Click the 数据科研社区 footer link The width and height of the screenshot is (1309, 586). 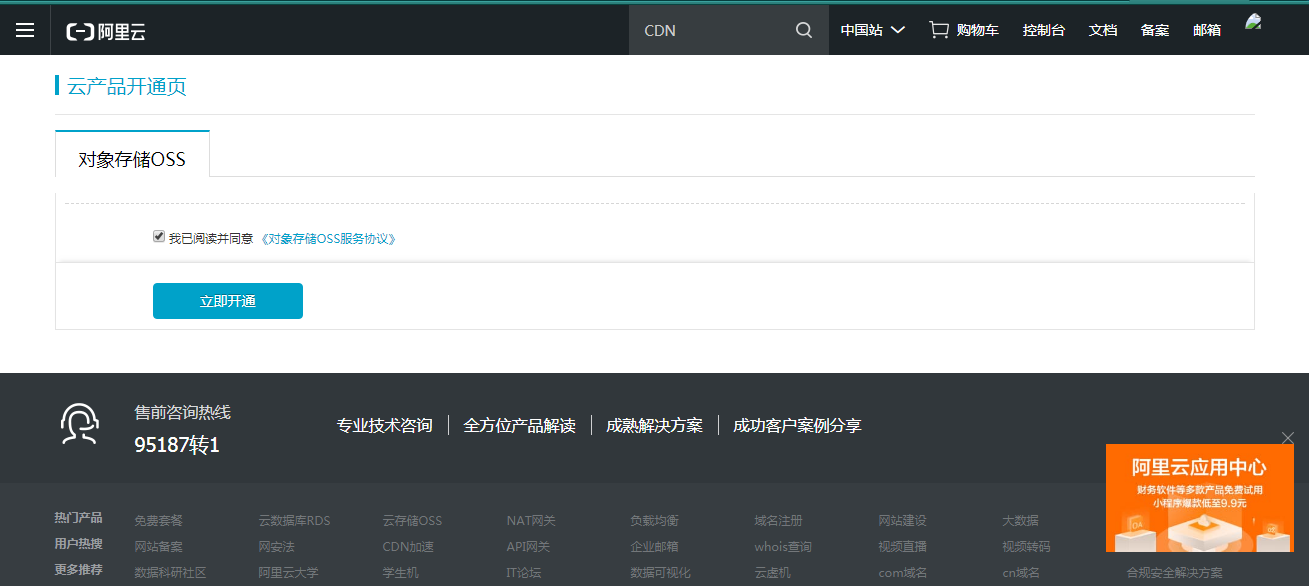click(x=170, y=573)
